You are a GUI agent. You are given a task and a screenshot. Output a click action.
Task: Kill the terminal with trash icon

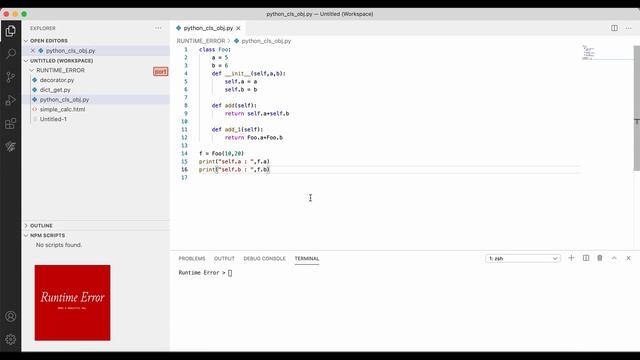pyautogui.click(x=600, y=258)
